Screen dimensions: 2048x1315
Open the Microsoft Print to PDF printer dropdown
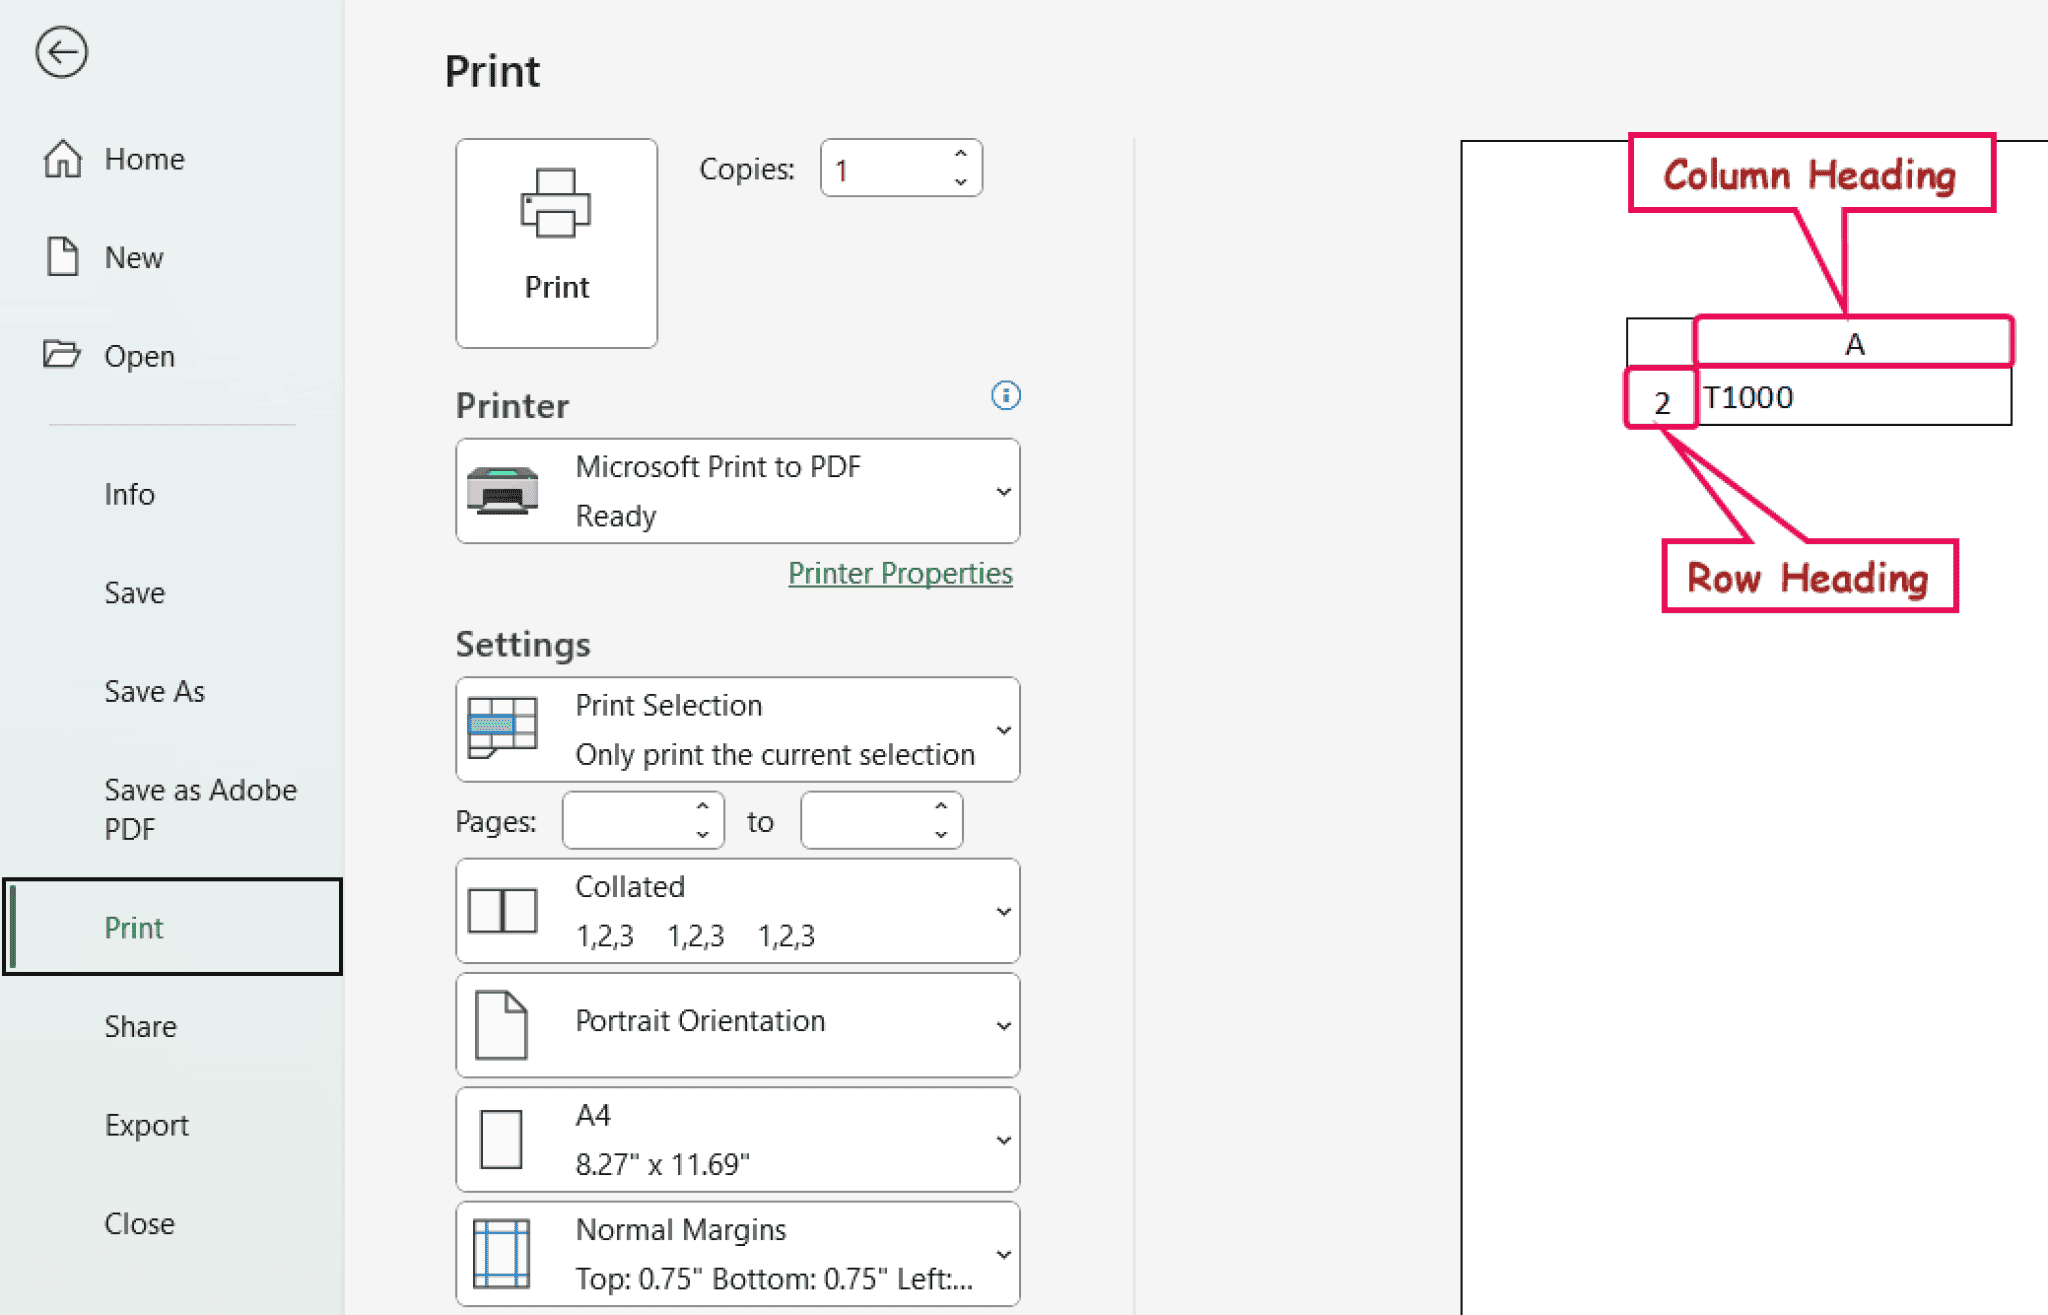point(1003,491)
